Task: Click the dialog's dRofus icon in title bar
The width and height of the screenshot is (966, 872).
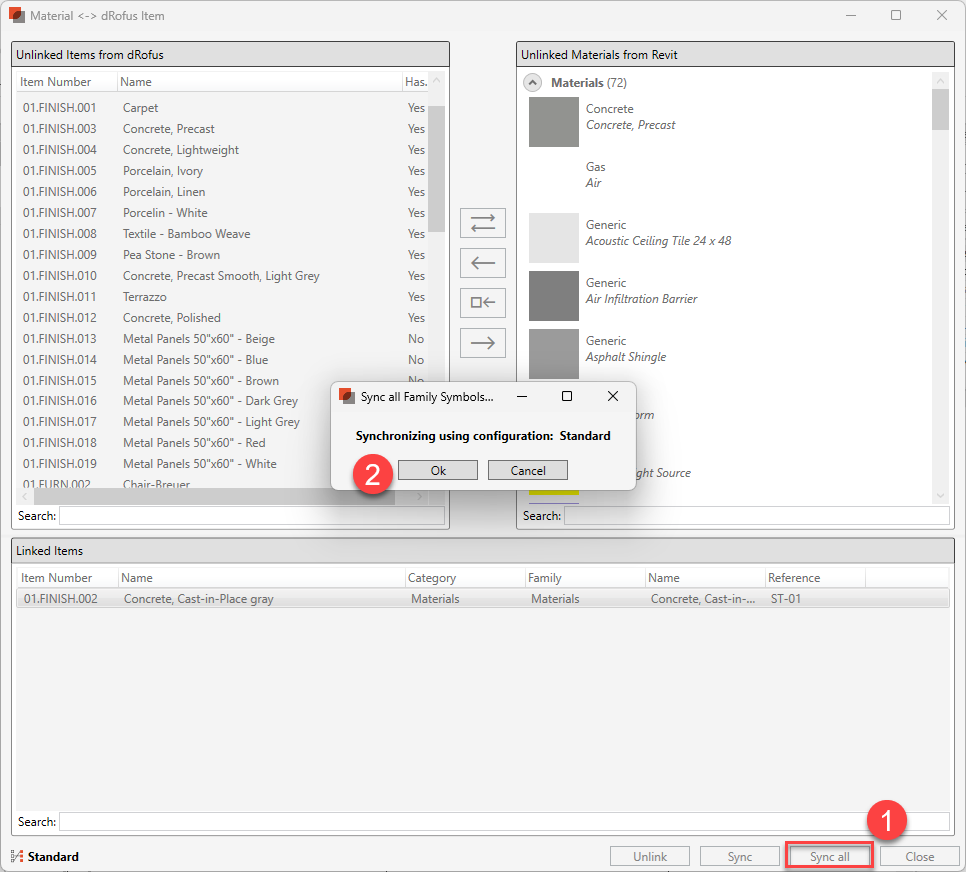Action: (x=347, y=396)
